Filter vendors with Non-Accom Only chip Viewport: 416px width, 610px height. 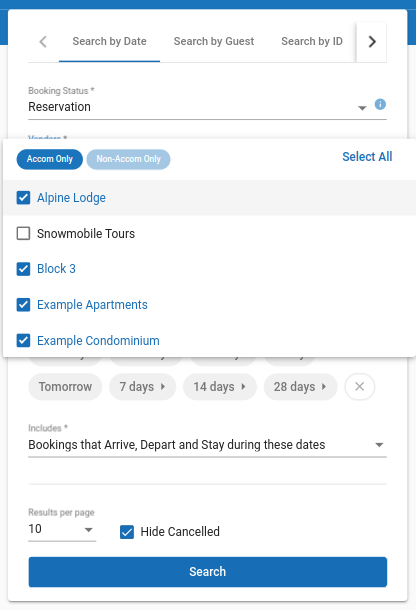[128, 159]
